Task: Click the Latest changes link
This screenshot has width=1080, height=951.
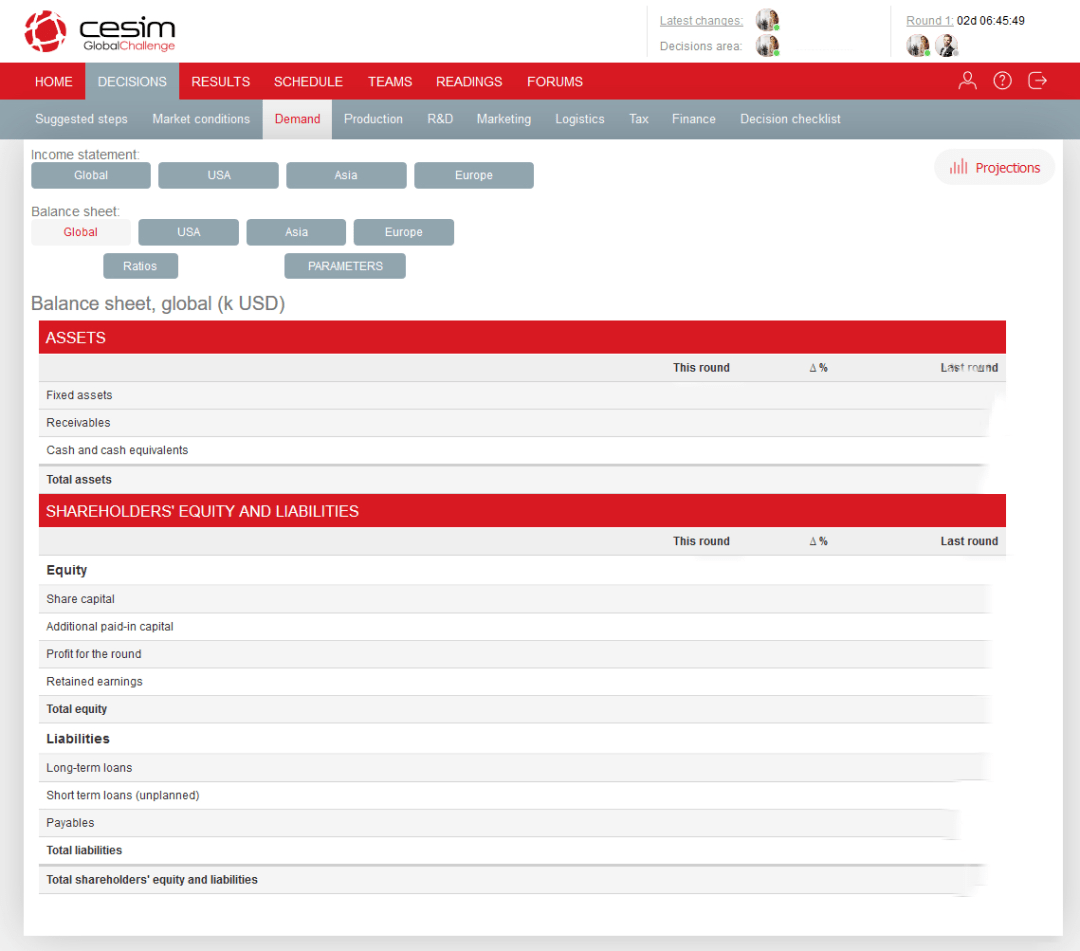Action: 701,21
